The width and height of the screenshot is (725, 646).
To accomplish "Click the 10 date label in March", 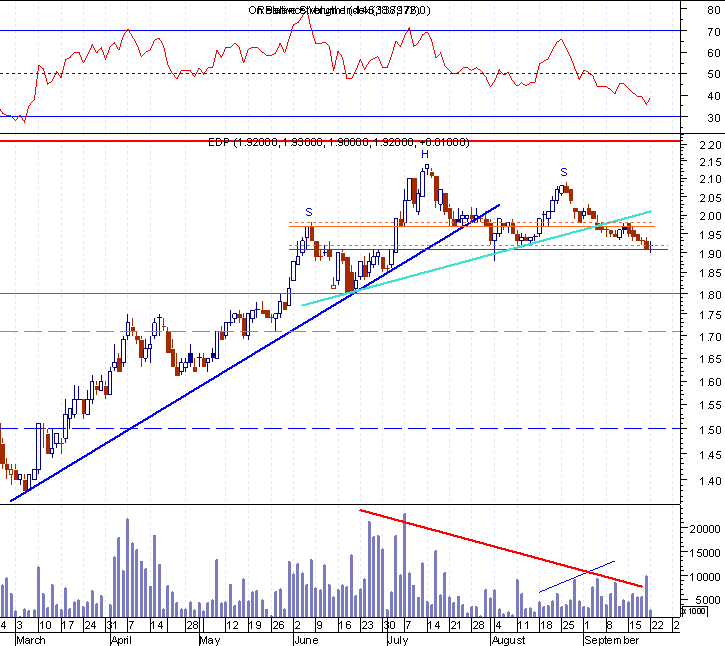I will click(x=45, y=626).
